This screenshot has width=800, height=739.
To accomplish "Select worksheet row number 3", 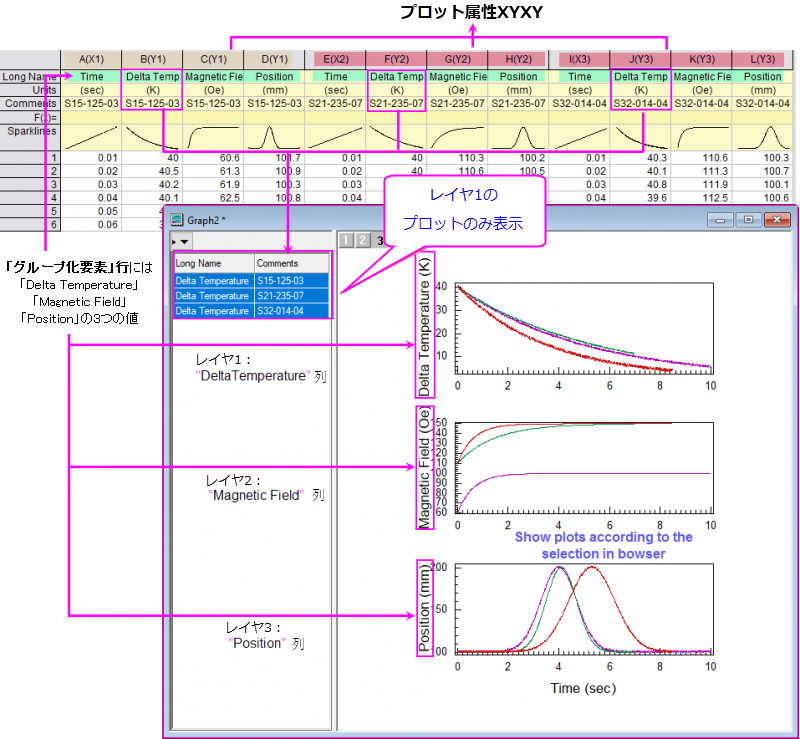I will (30, 184).
